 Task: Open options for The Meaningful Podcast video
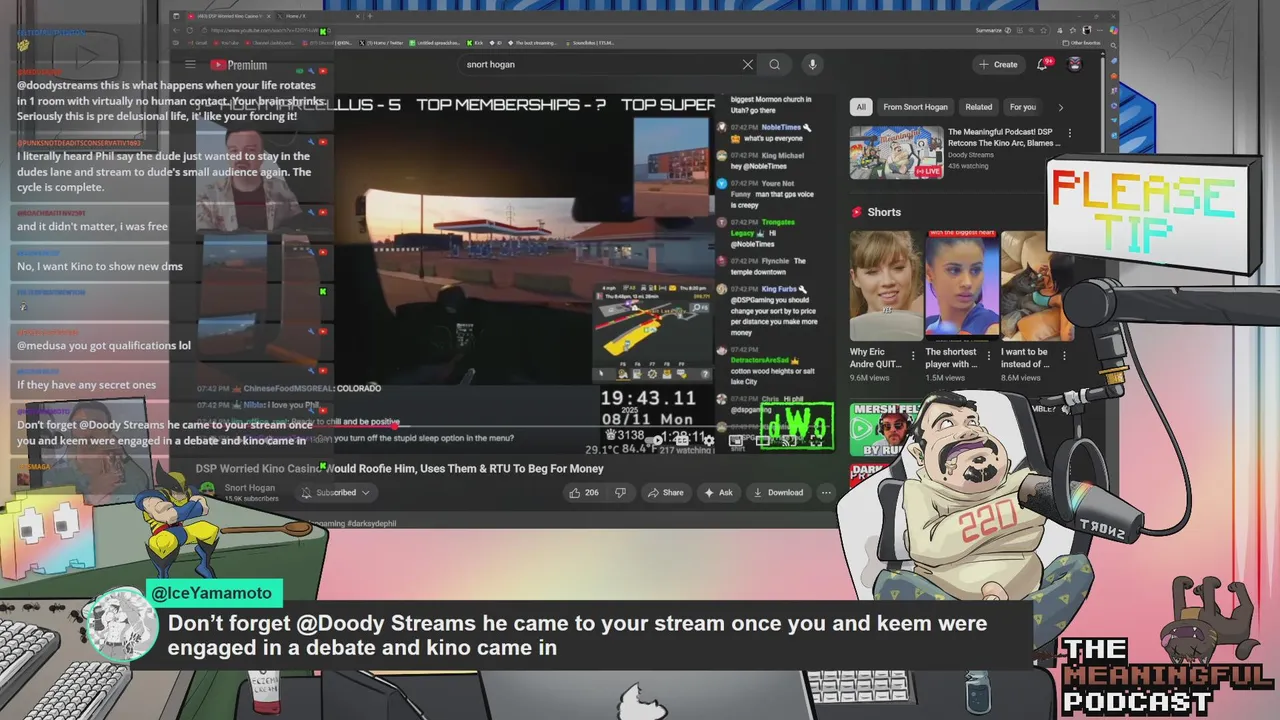click(1069, 132)
